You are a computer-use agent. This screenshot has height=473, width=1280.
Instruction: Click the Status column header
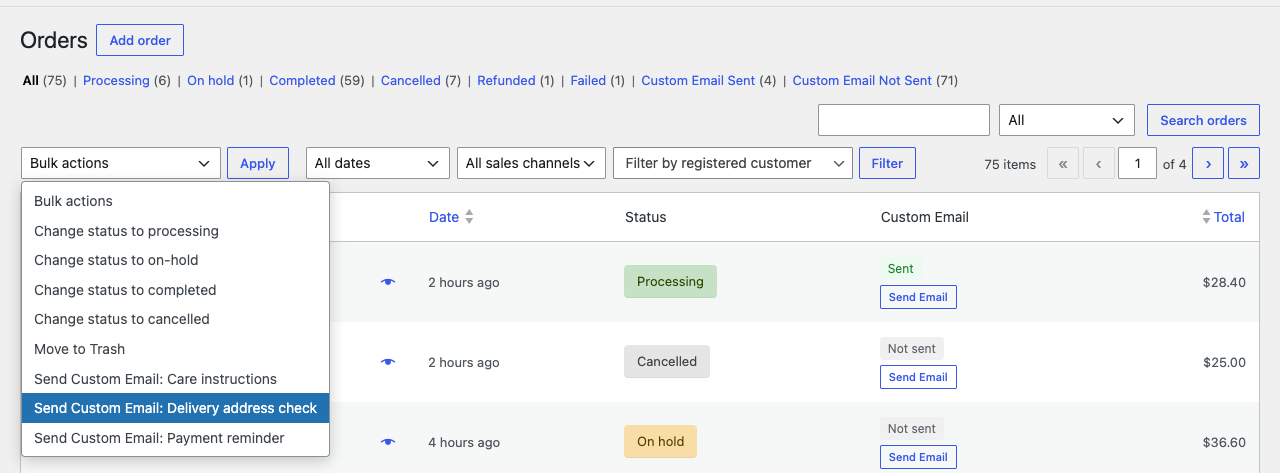point(646,217)
